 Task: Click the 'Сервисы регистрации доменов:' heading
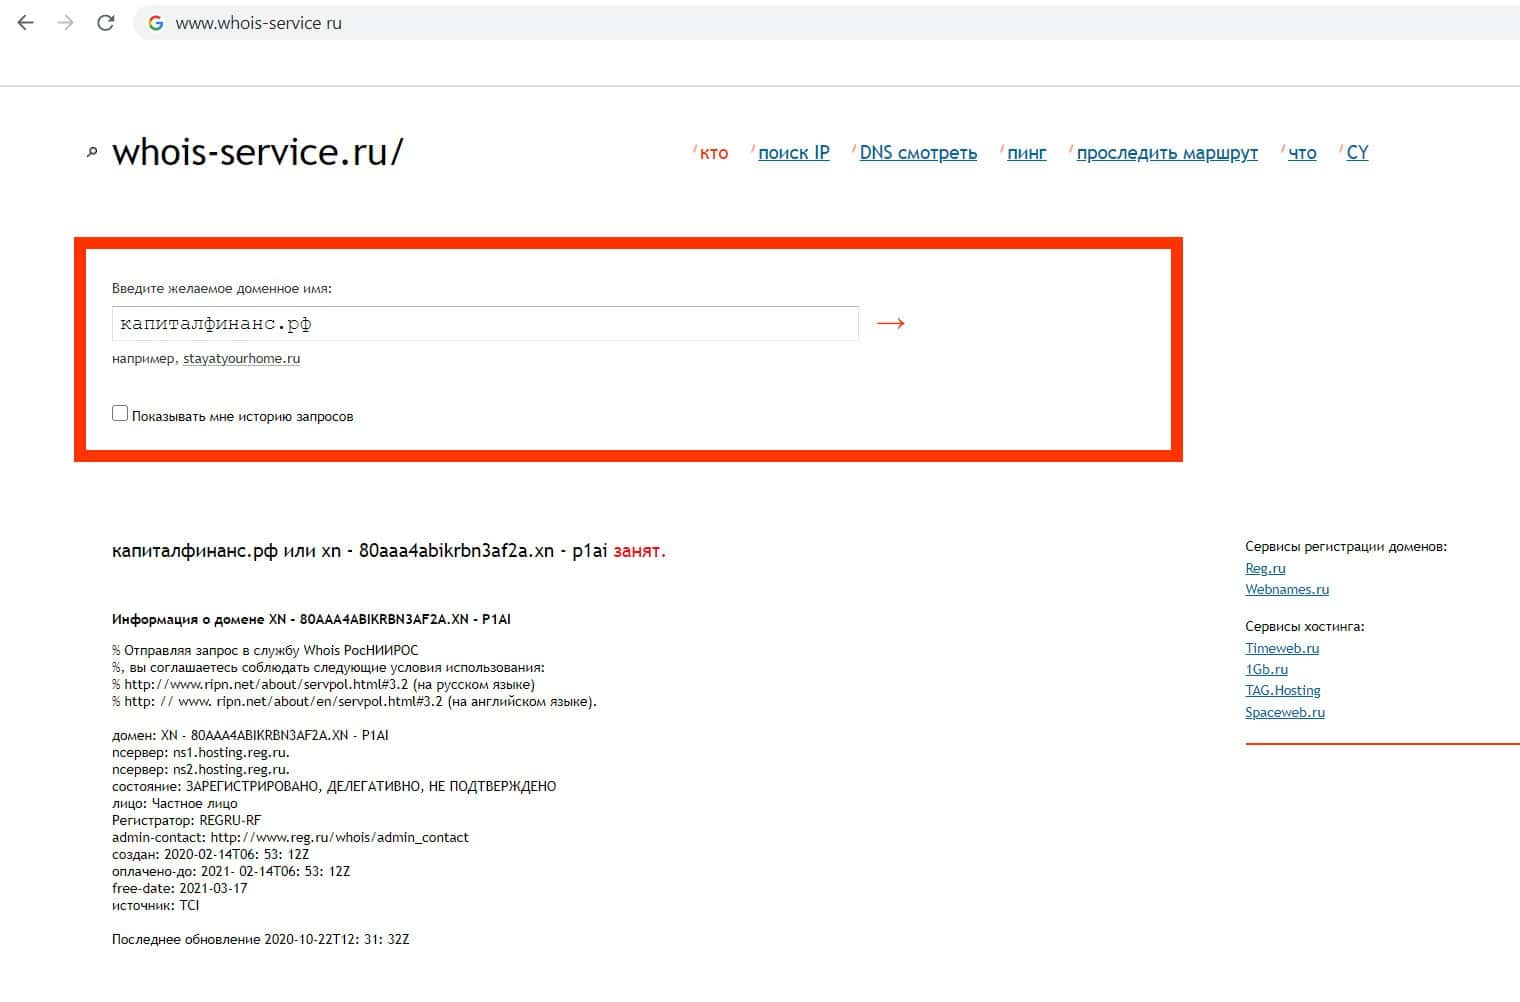1346,547
